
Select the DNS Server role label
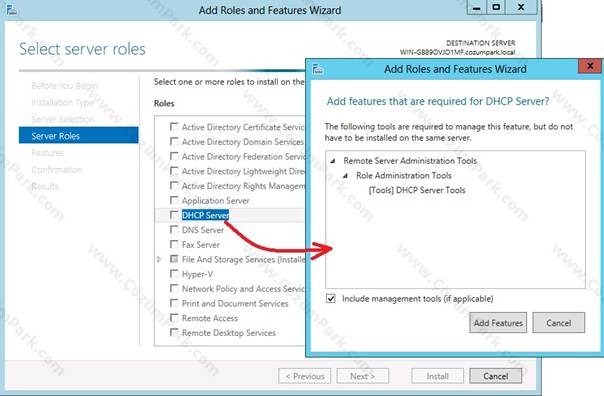[203, 230]
